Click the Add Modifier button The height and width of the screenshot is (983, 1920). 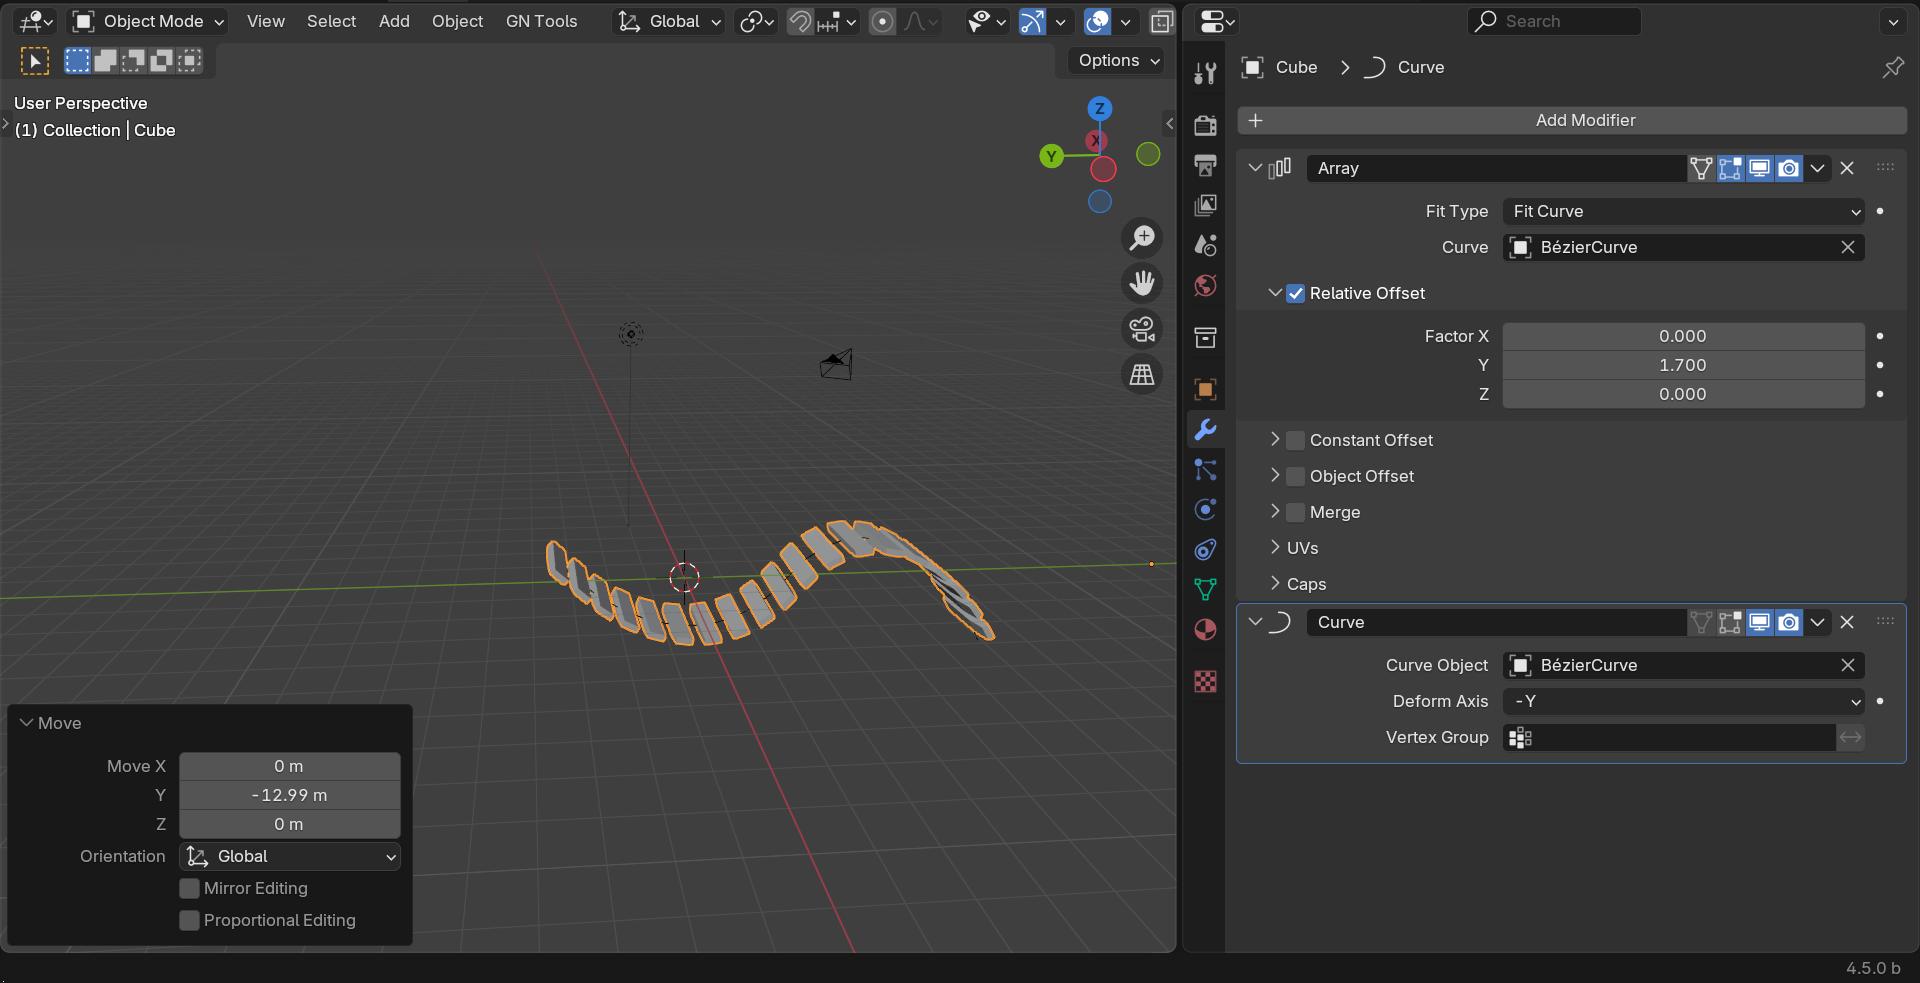click(1572, 120)
